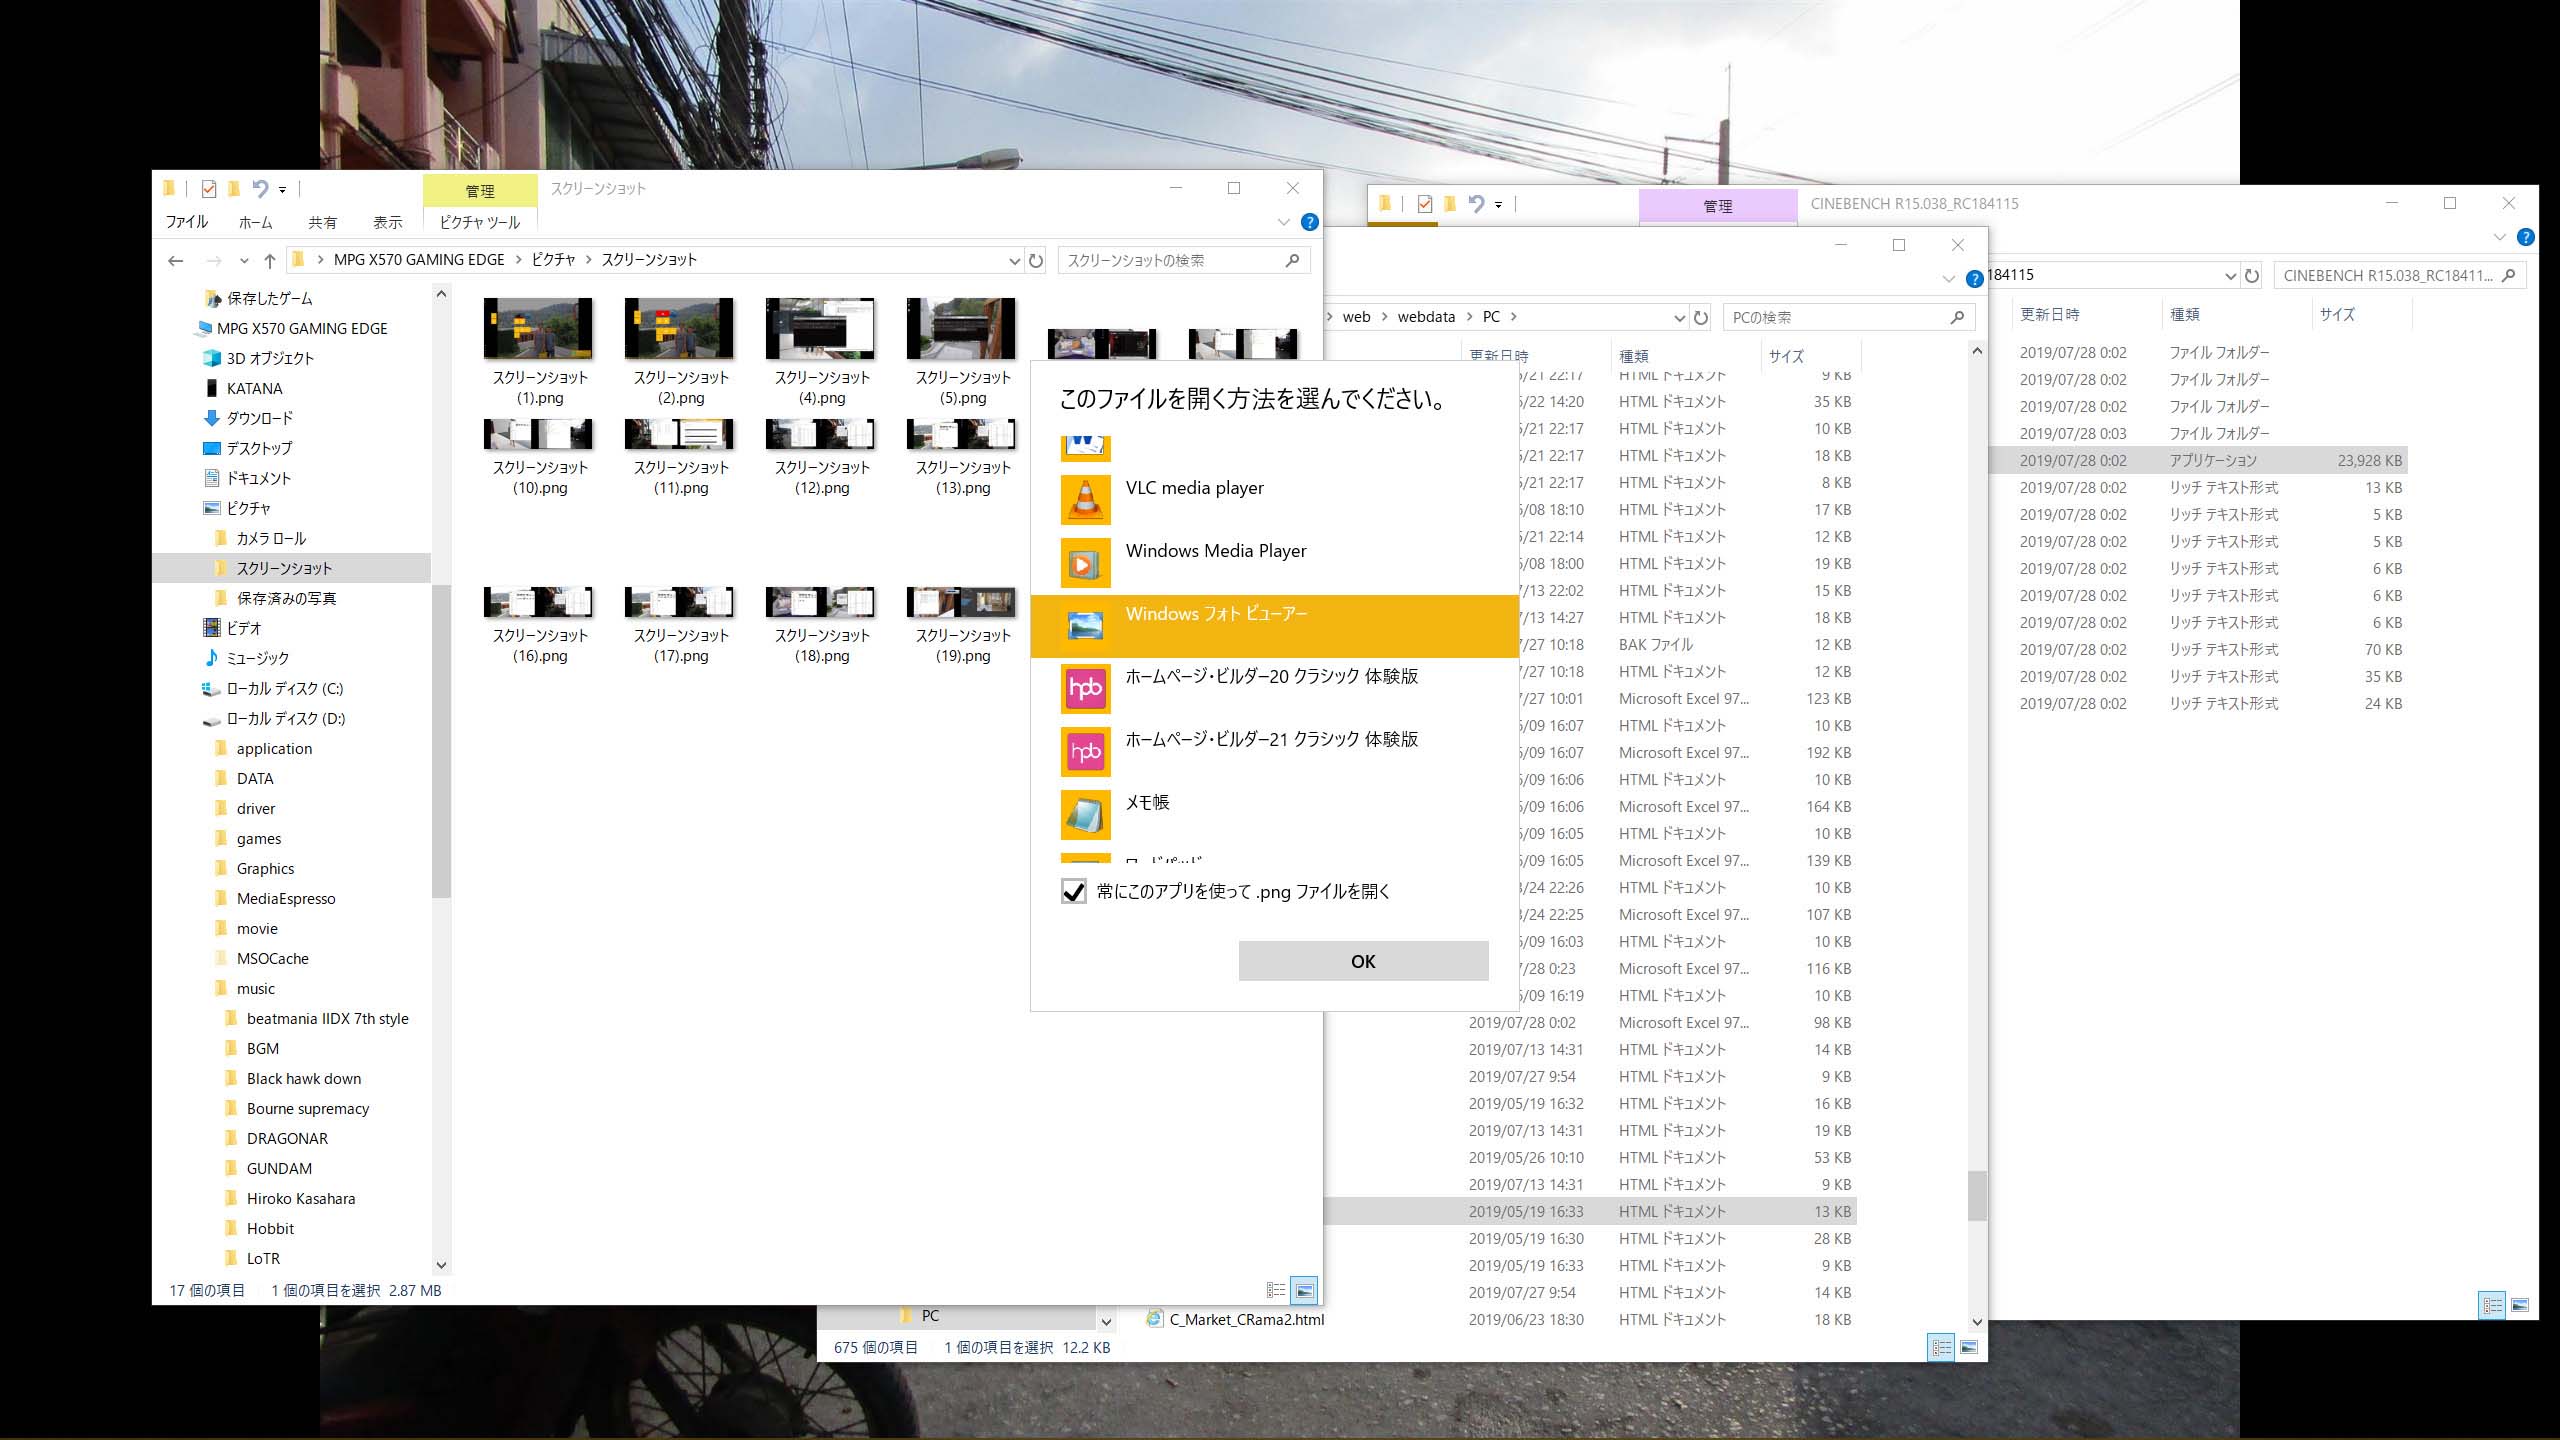Screen dimensions: 2560x1440
Task: Go back with the left arrow button
Action: pyautogui.click(x=176, y=261)
